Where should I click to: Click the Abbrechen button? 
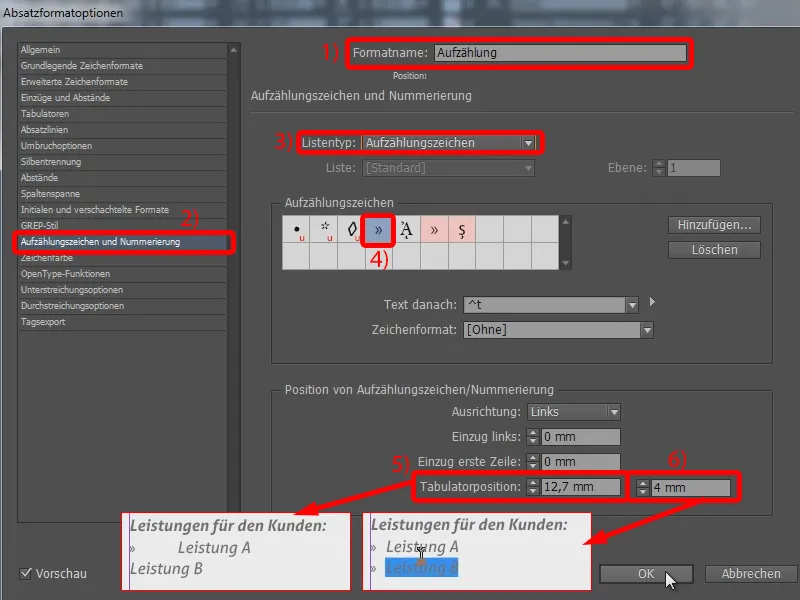[x=751, y=574]
